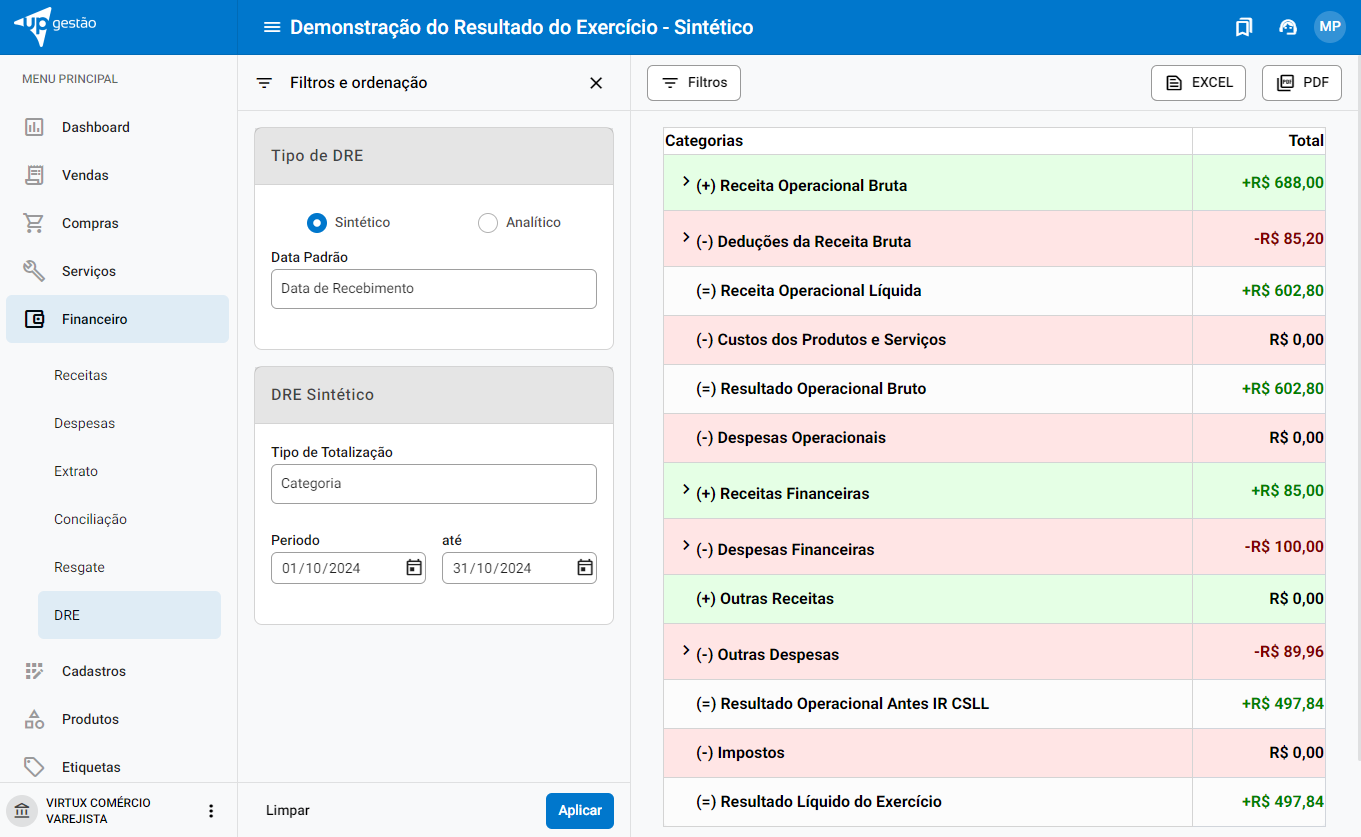Click the hamburger menu icon in header
This screenshot has height=837, width=1361.
271,27
